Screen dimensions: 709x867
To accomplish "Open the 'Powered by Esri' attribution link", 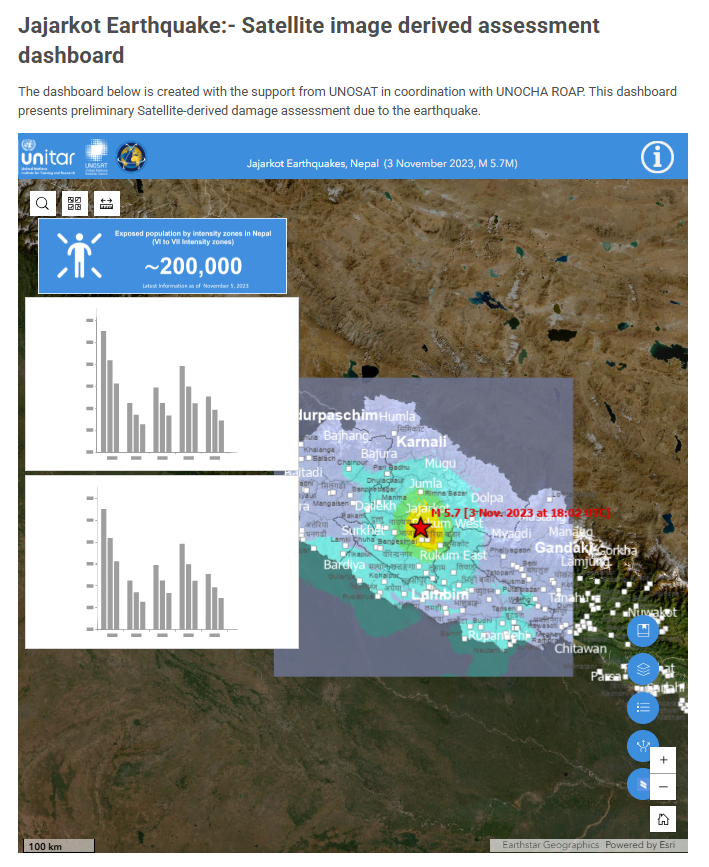I will pyautogui.click(x=640, y=845).
